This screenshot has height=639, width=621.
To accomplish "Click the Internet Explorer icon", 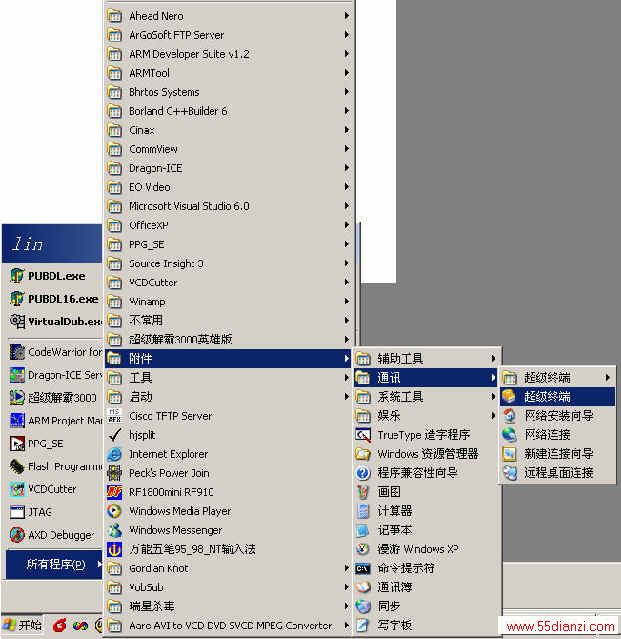I will click(x=115, y=454).
